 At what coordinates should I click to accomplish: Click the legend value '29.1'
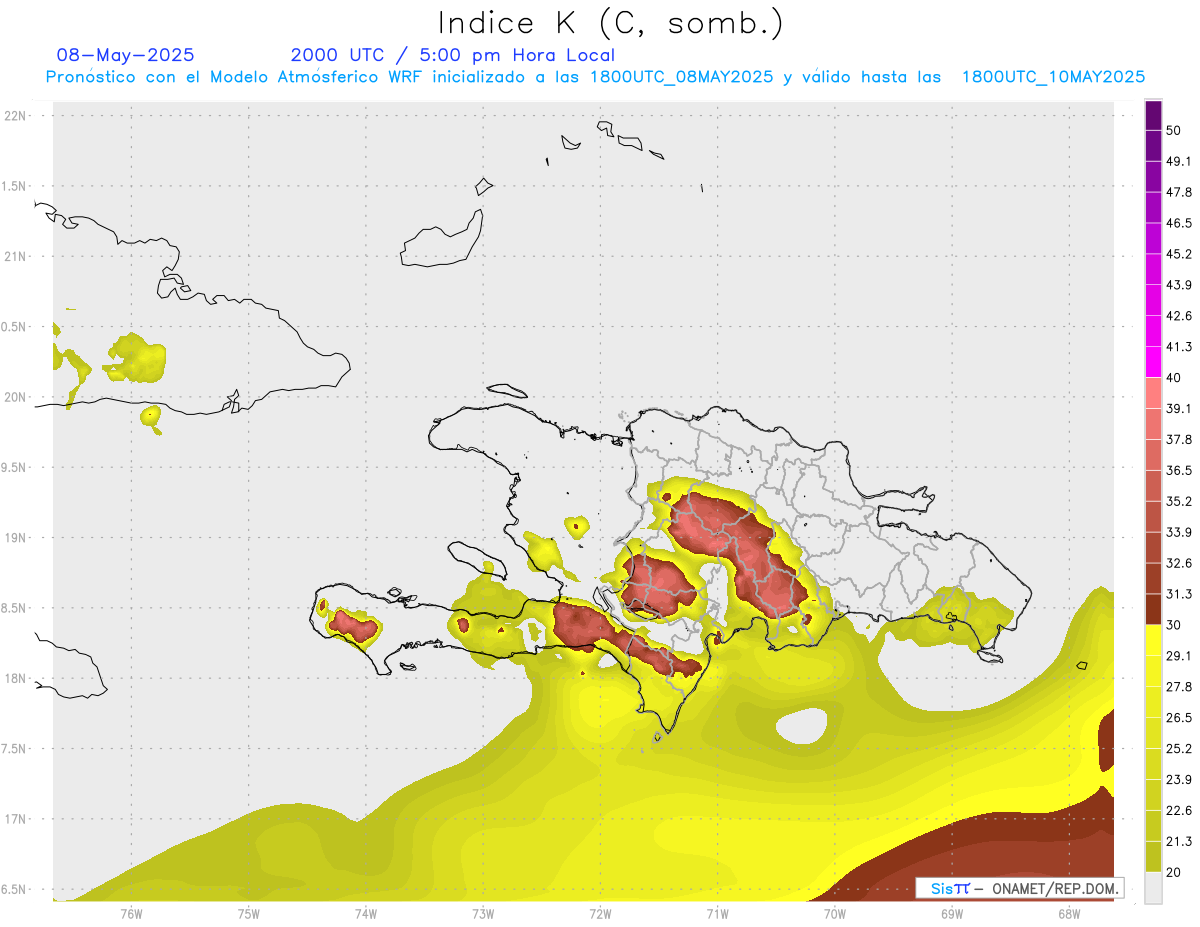(1178, 656)
